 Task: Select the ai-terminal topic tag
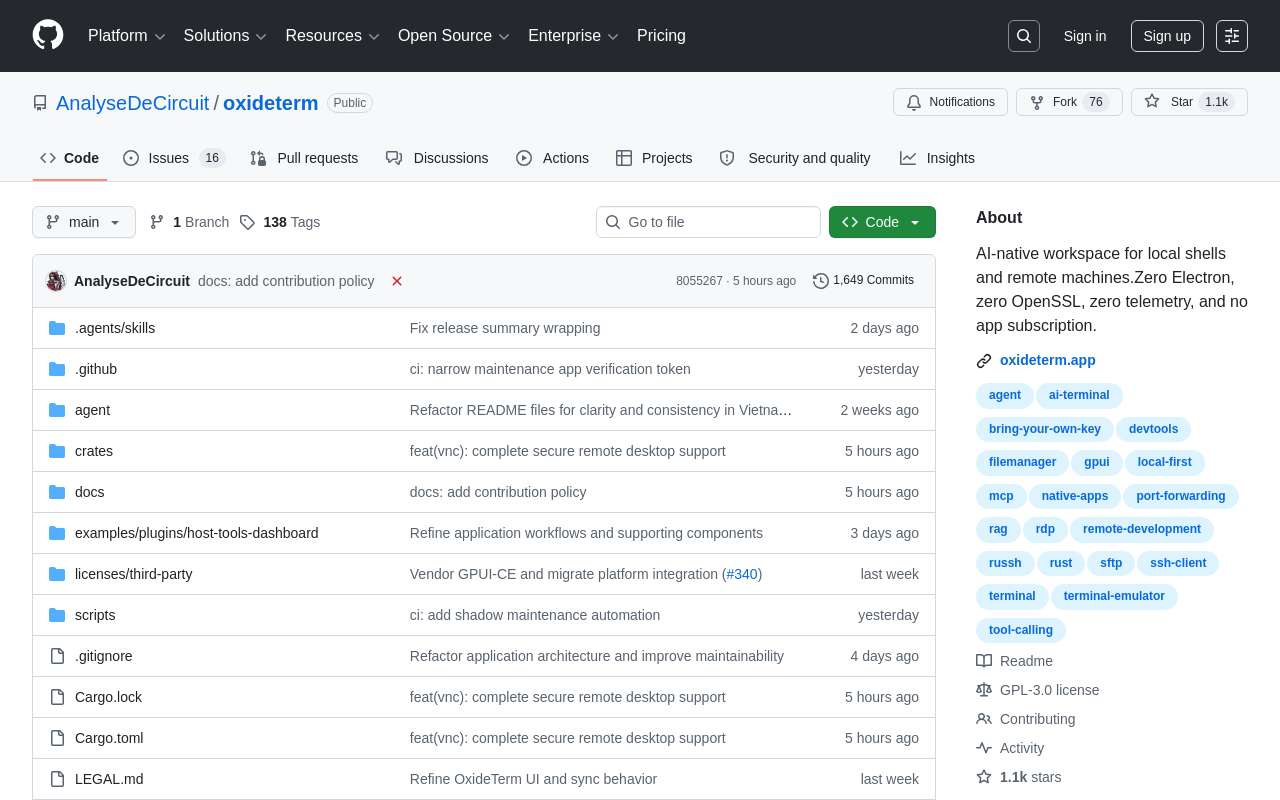coord(1079,395)
